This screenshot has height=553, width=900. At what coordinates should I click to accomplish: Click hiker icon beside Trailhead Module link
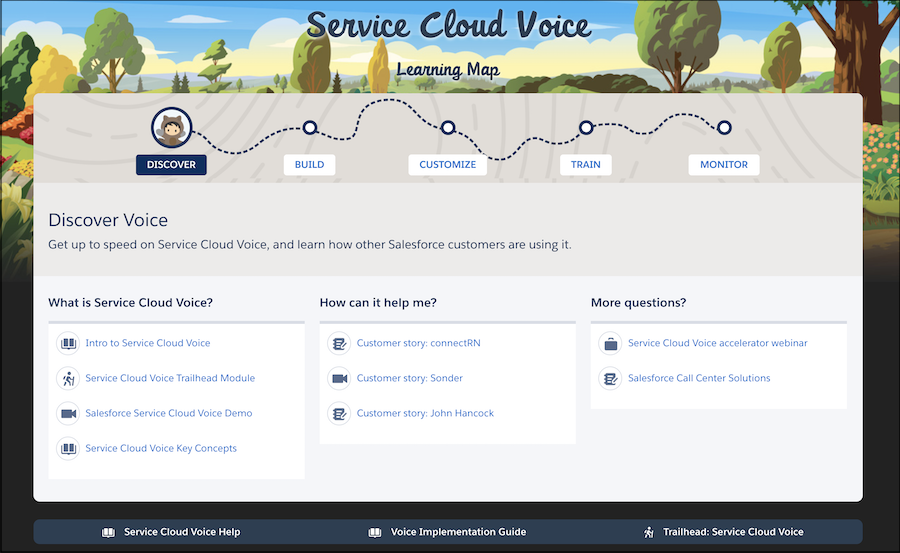pos(68,378)
